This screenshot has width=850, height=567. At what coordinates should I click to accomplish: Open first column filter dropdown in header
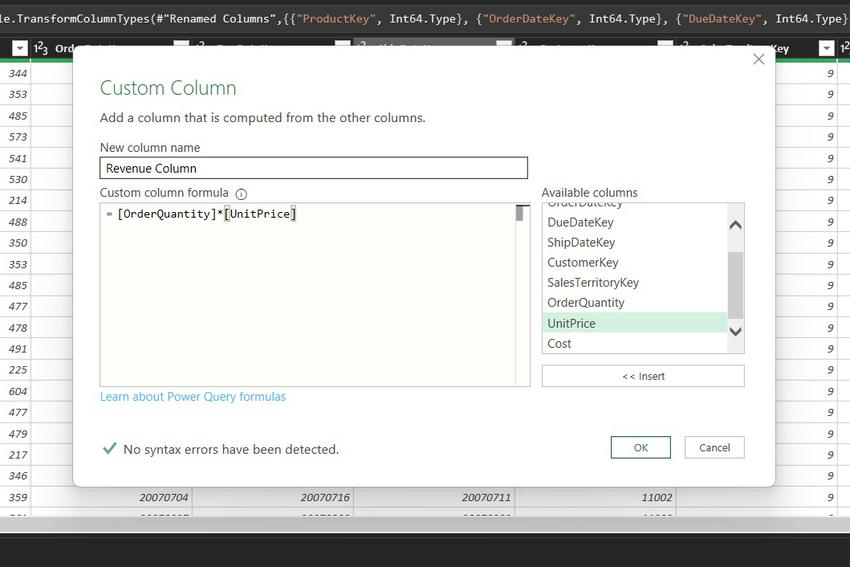click(20, 49)
